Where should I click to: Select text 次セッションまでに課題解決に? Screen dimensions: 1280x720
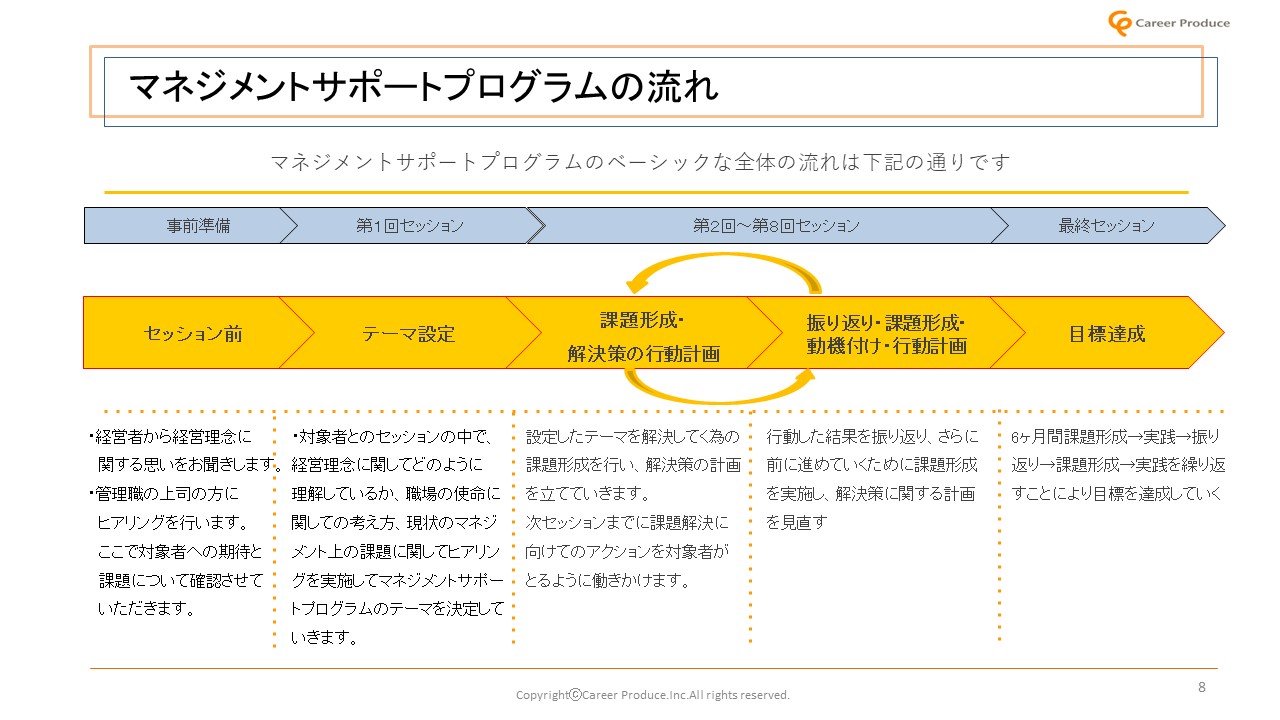point(627,523)
